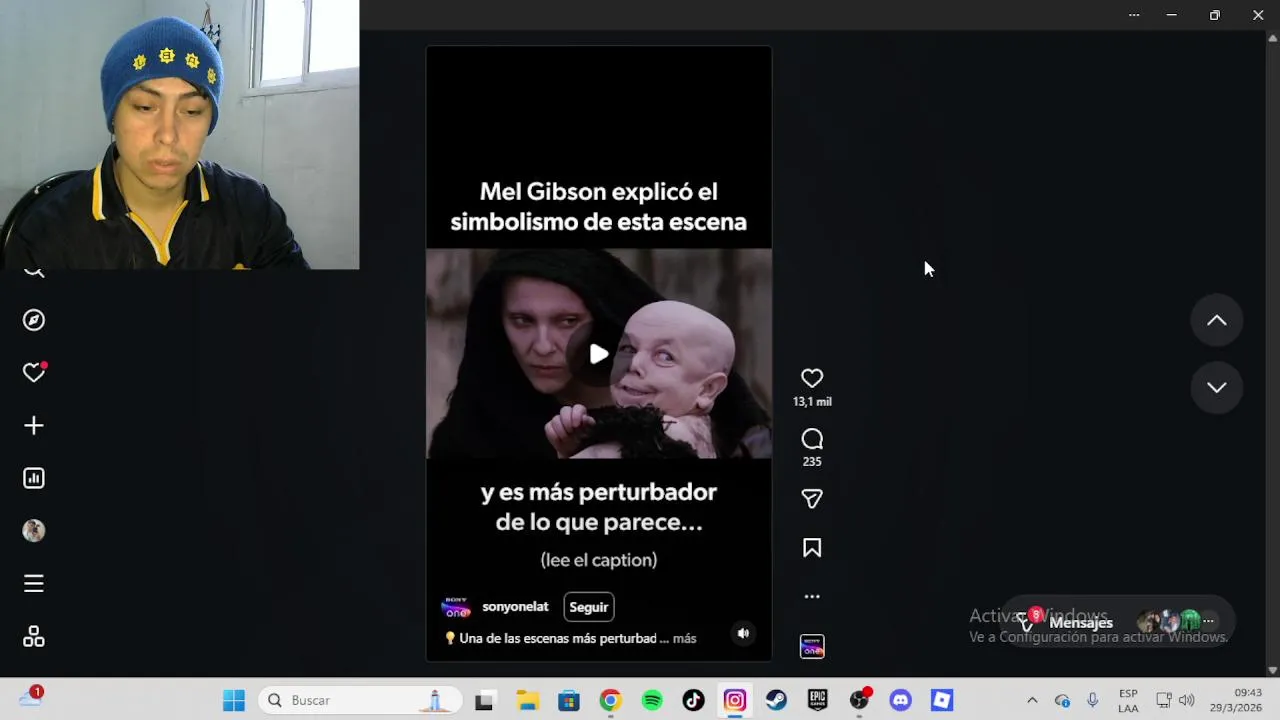Open Roblox from taskbar
The width and height of the screenshot is (1280, 720).
(x=942, y=700)
